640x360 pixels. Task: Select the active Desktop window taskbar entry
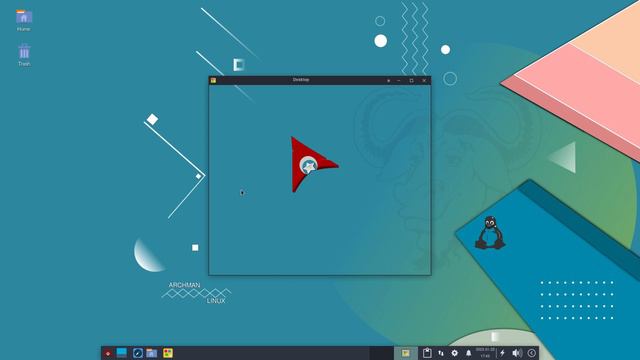(406, 353)
